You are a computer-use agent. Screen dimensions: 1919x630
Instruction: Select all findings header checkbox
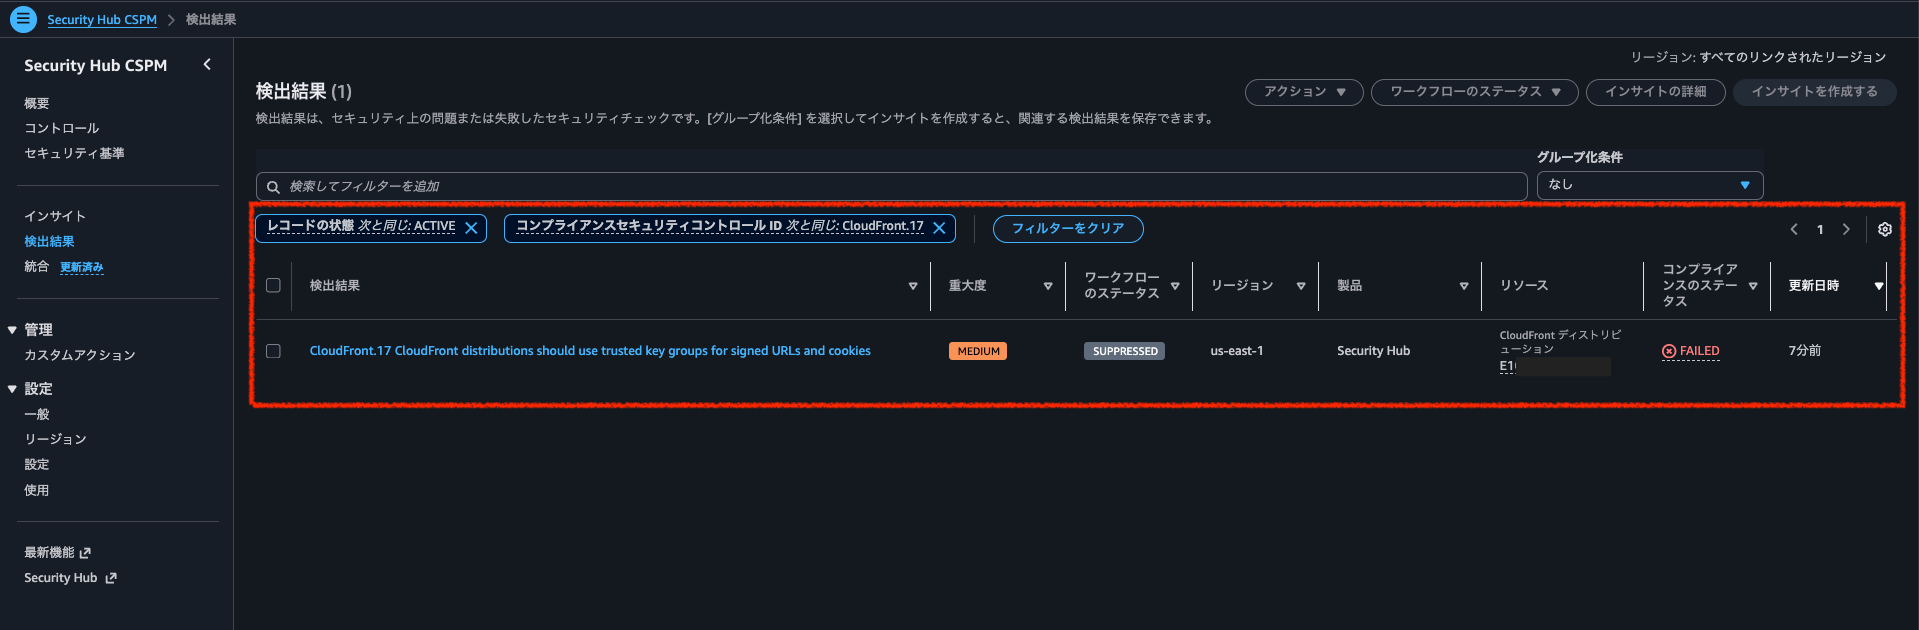click(x=273, y=285)
